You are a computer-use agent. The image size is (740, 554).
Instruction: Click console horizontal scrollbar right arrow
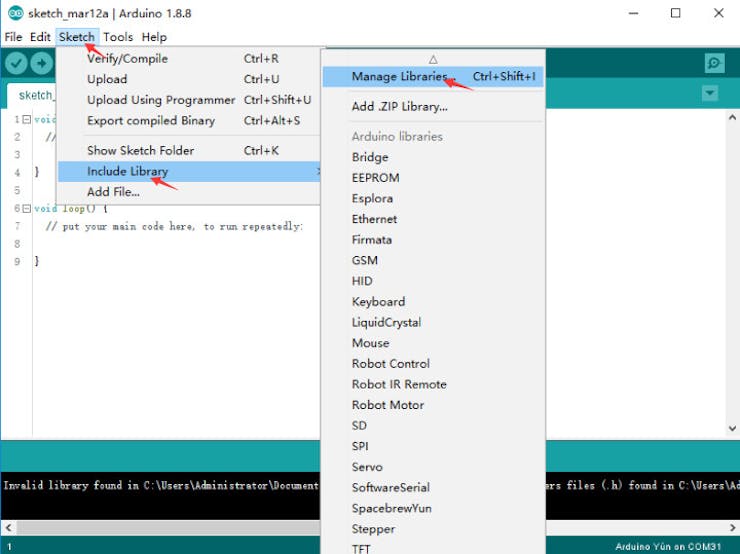tap(732, 527)
